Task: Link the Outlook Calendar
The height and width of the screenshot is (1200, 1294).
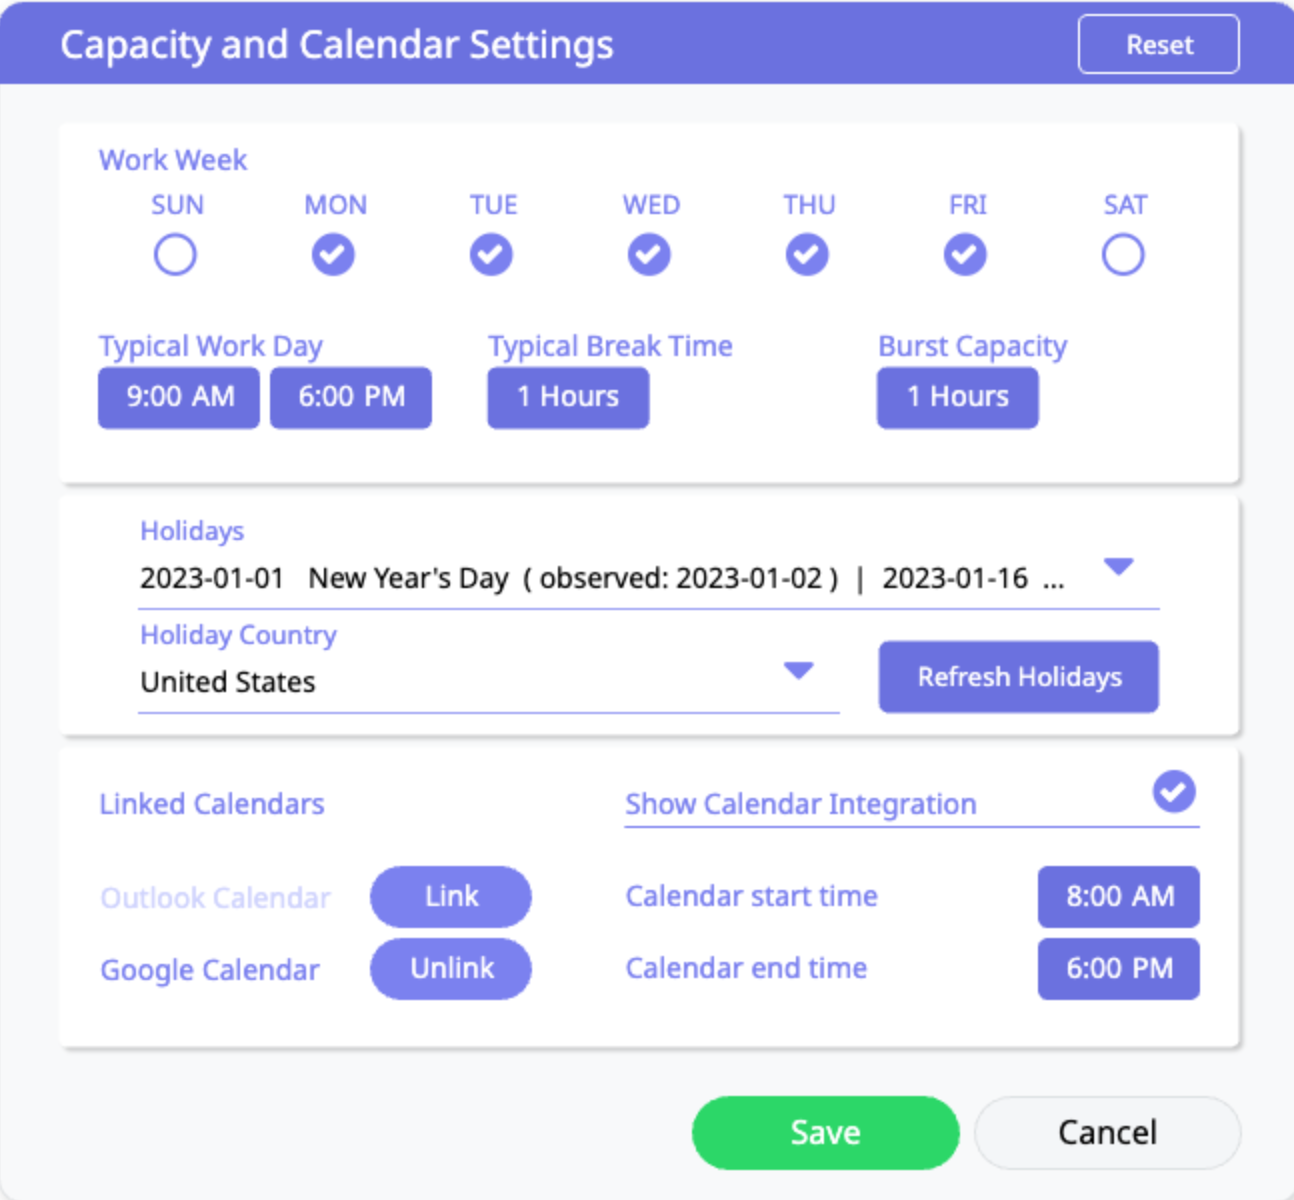Action: 451,896
